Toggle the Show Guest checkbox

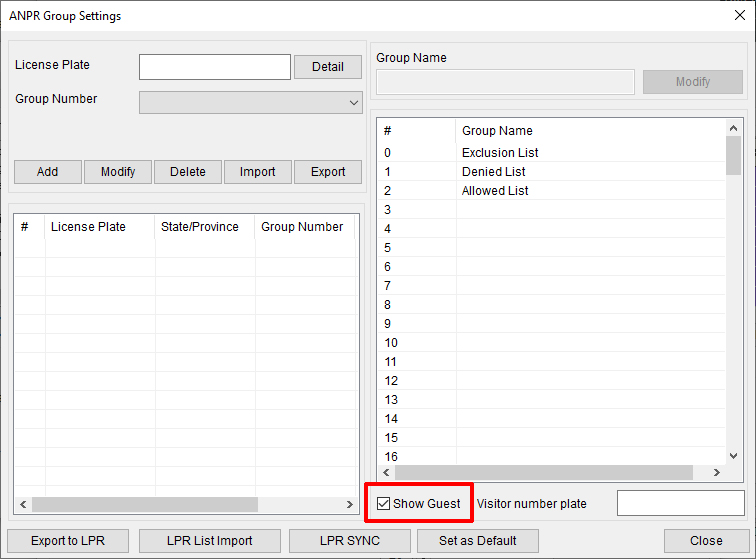point(384,504)
